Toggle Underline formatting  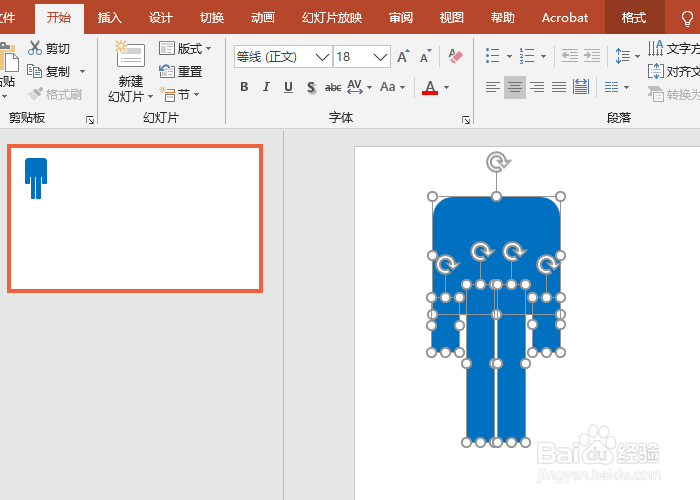(x=288, y=87)
